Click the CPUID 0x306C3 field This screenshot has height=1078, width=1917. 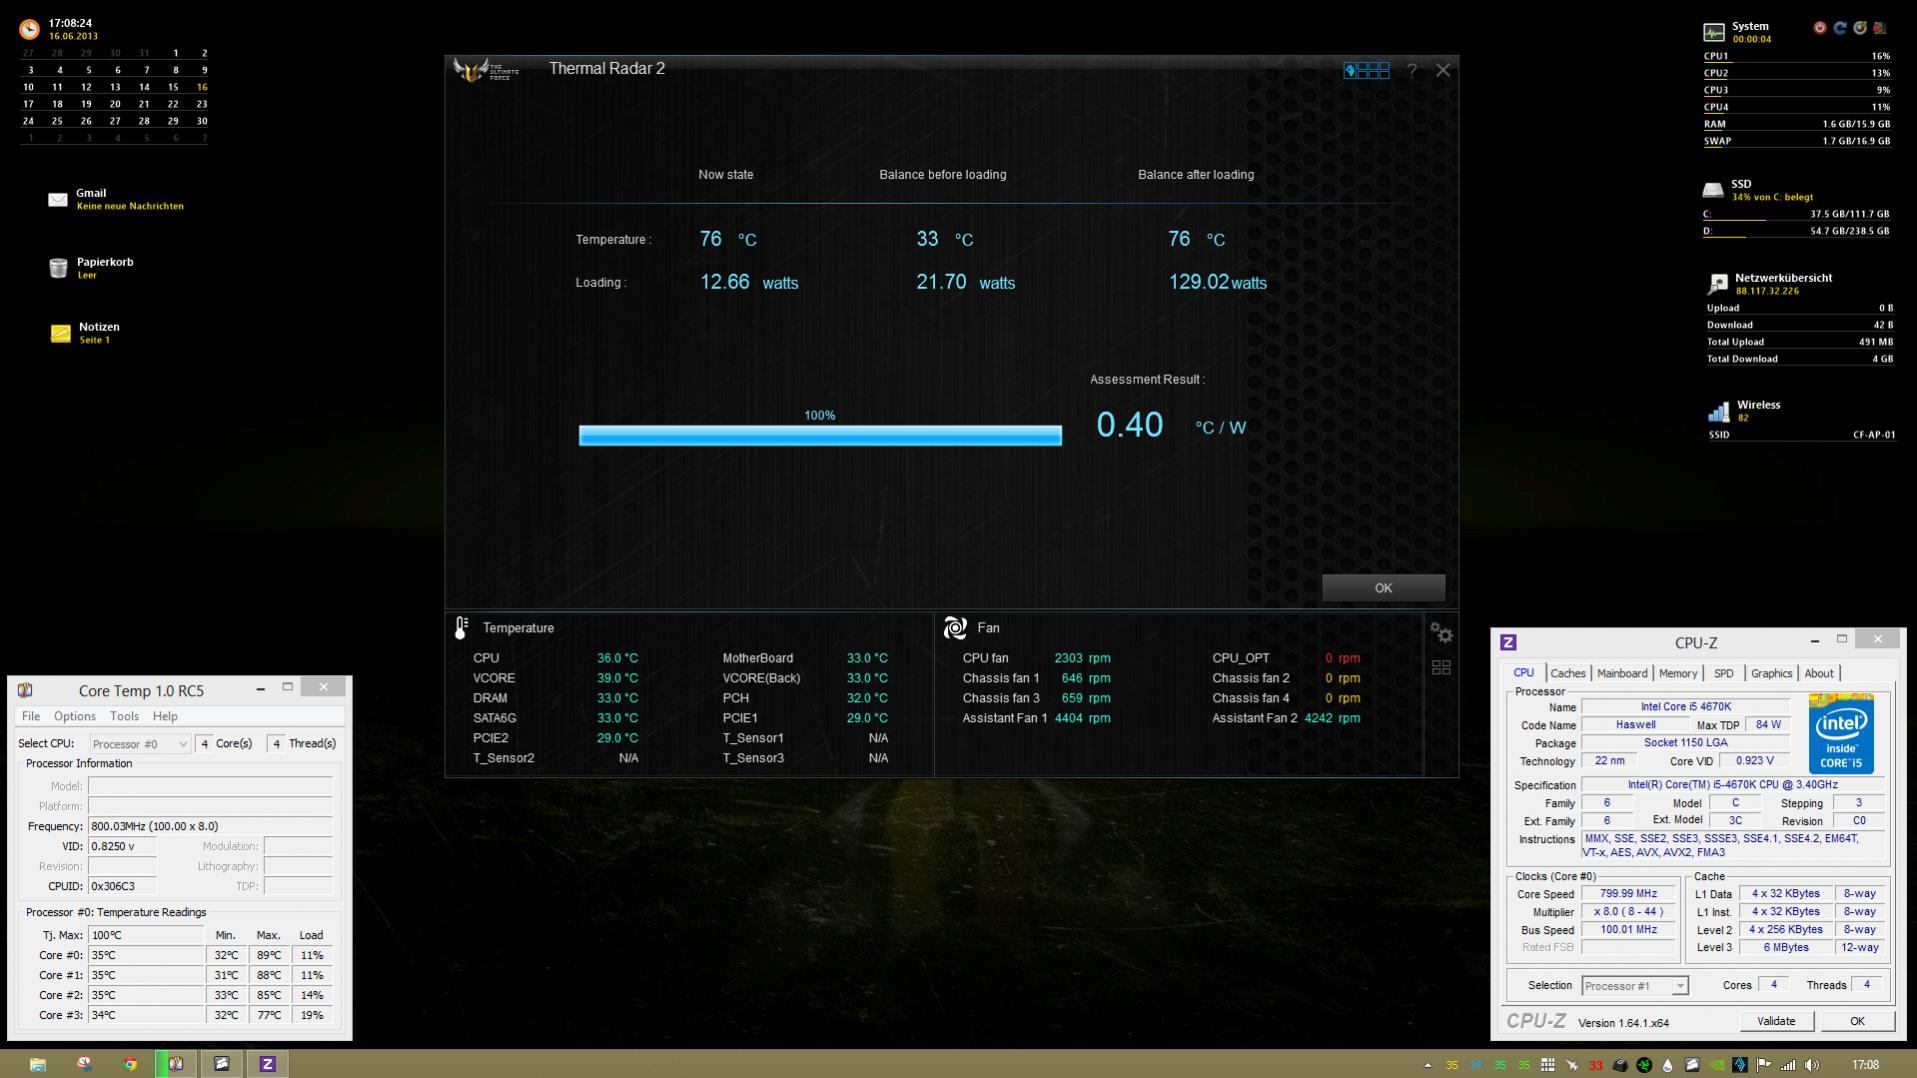coord(122,886)
